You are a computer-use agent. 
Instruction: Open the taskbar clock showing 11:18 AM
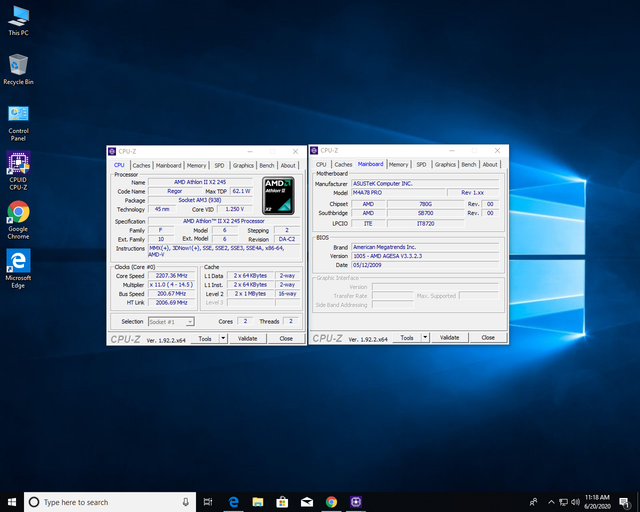597,502
